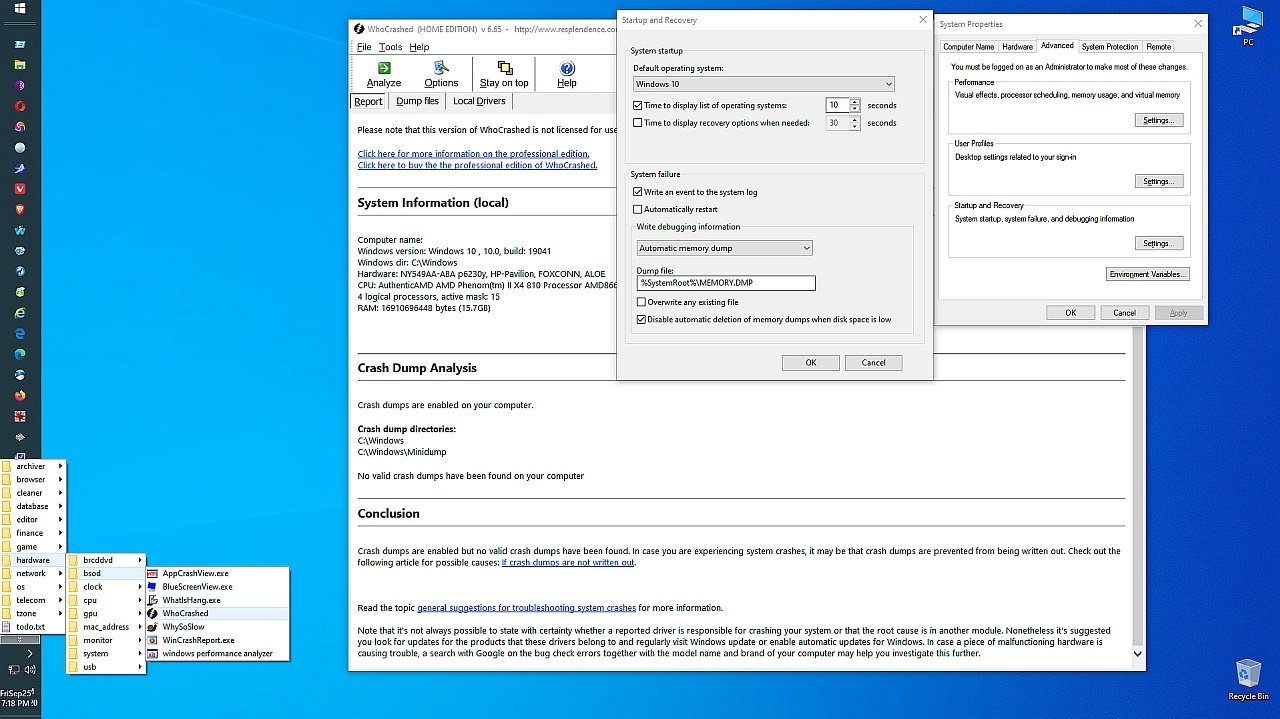Click the network tray icon
The height and width of the screenshot is (719, 1280).
[13, 670]
